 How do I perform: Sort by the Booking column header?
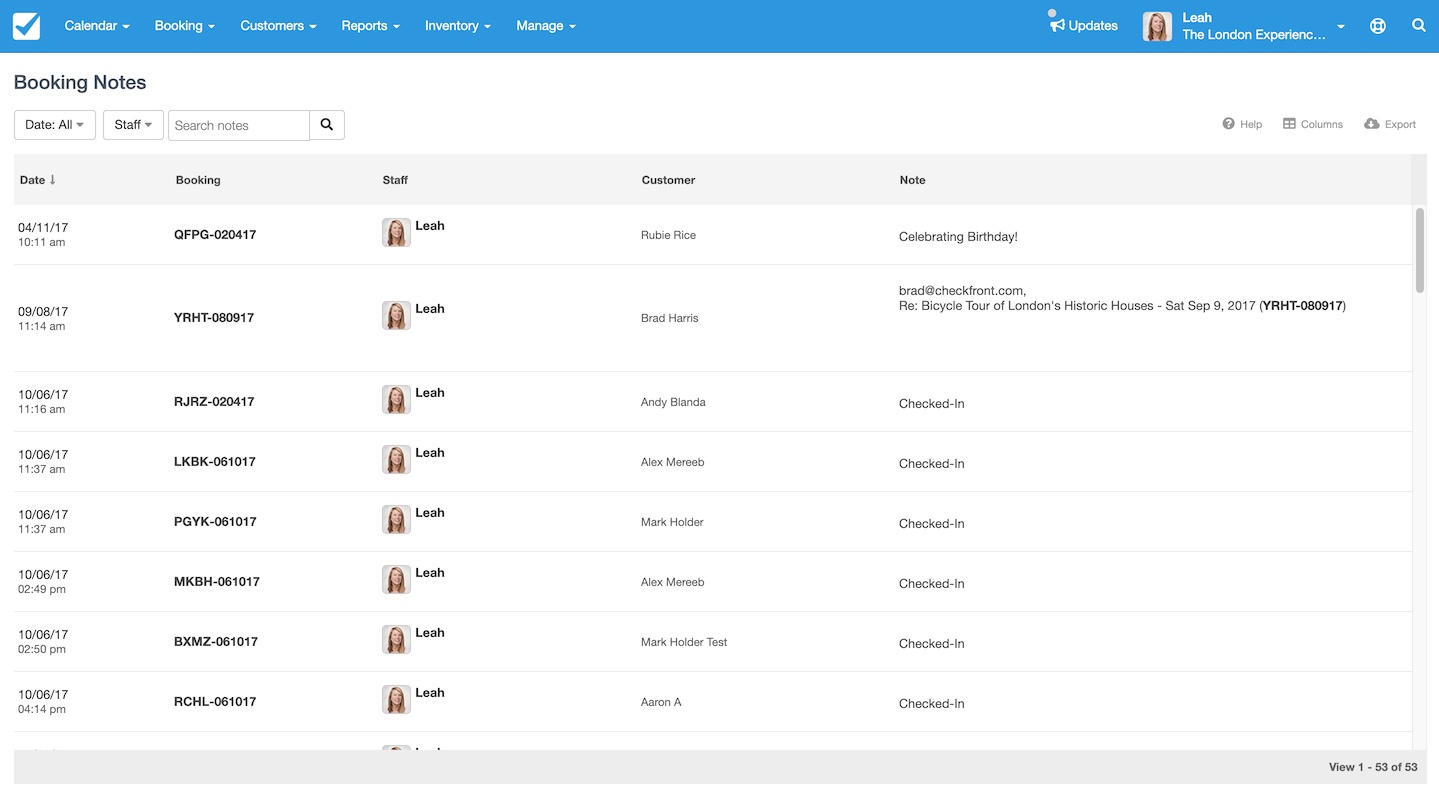198,180
